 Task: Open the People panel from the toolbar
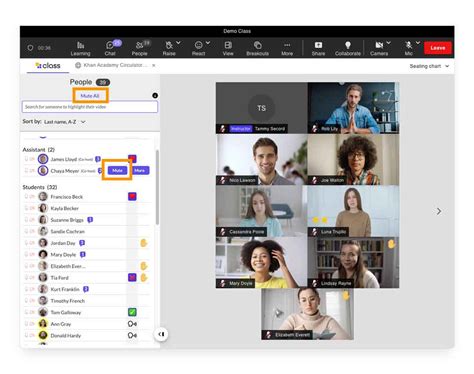coord(139,48)
